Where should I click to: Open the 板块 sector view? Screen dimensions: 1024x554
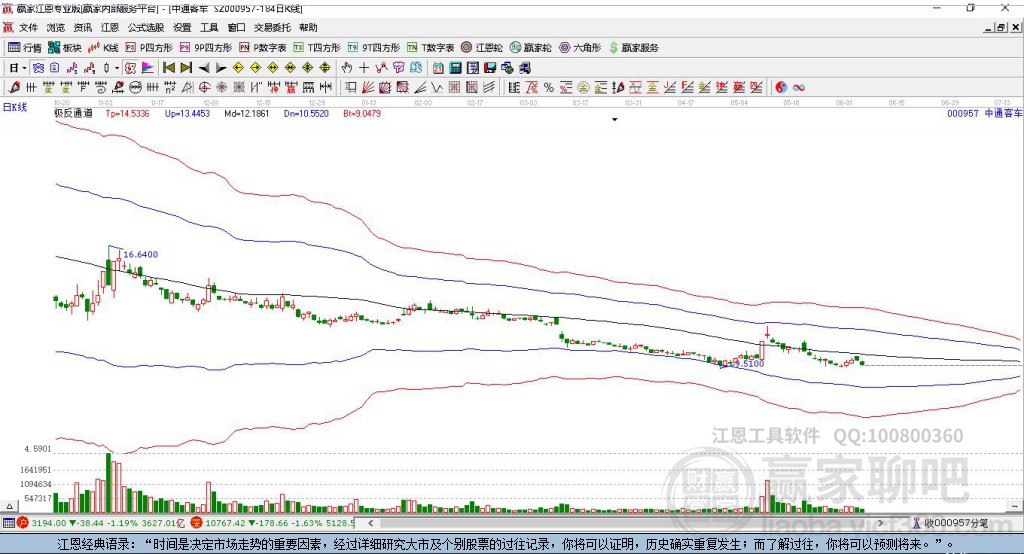point(65,48)
